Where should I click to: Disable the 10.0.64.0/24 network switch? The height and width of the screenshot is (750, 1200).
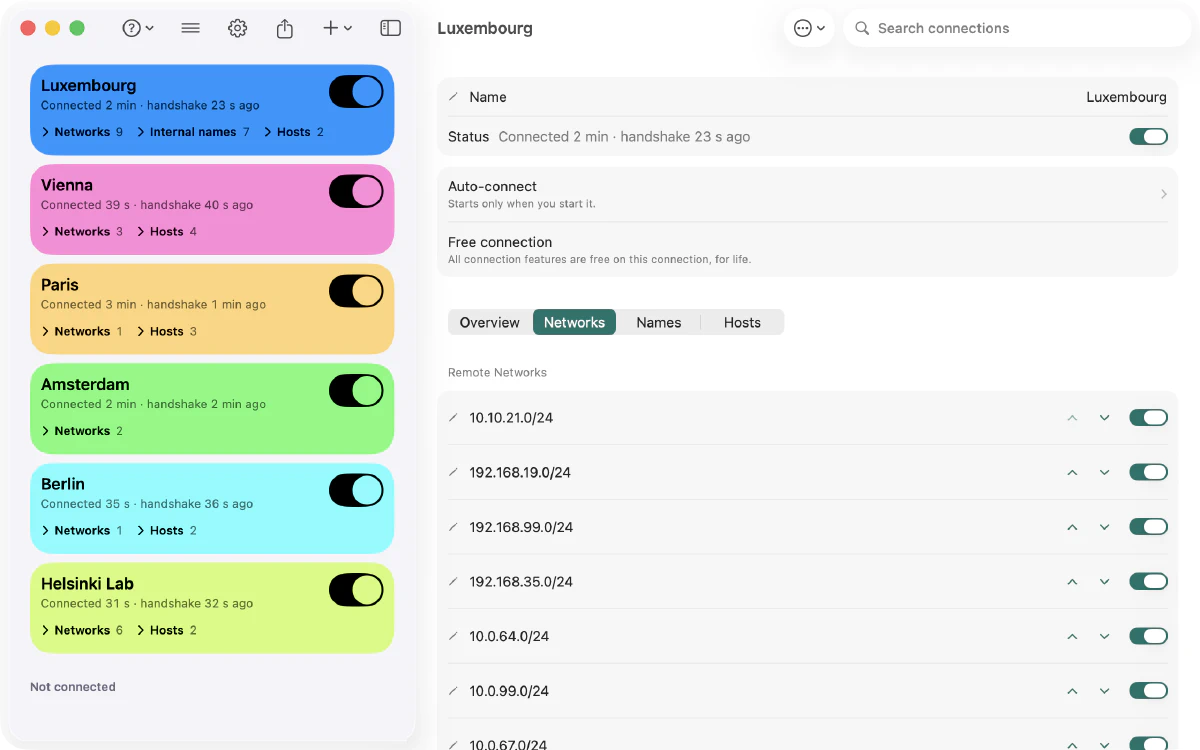pyautogui.click(x=1148, y=636)
